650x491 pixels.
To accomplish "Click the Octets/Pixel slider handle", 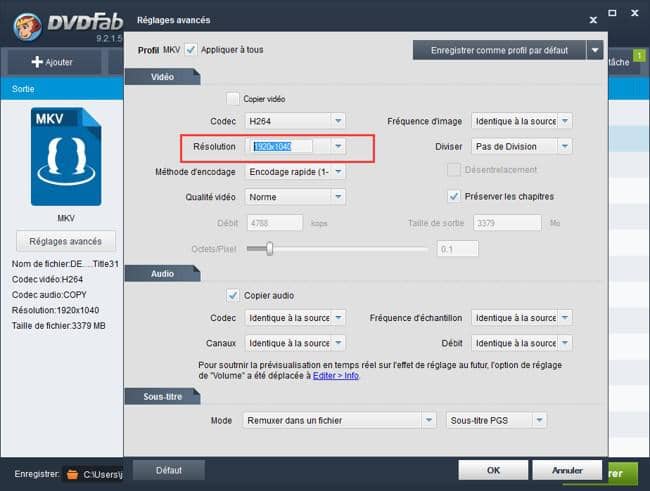I will tap(269, 249).
